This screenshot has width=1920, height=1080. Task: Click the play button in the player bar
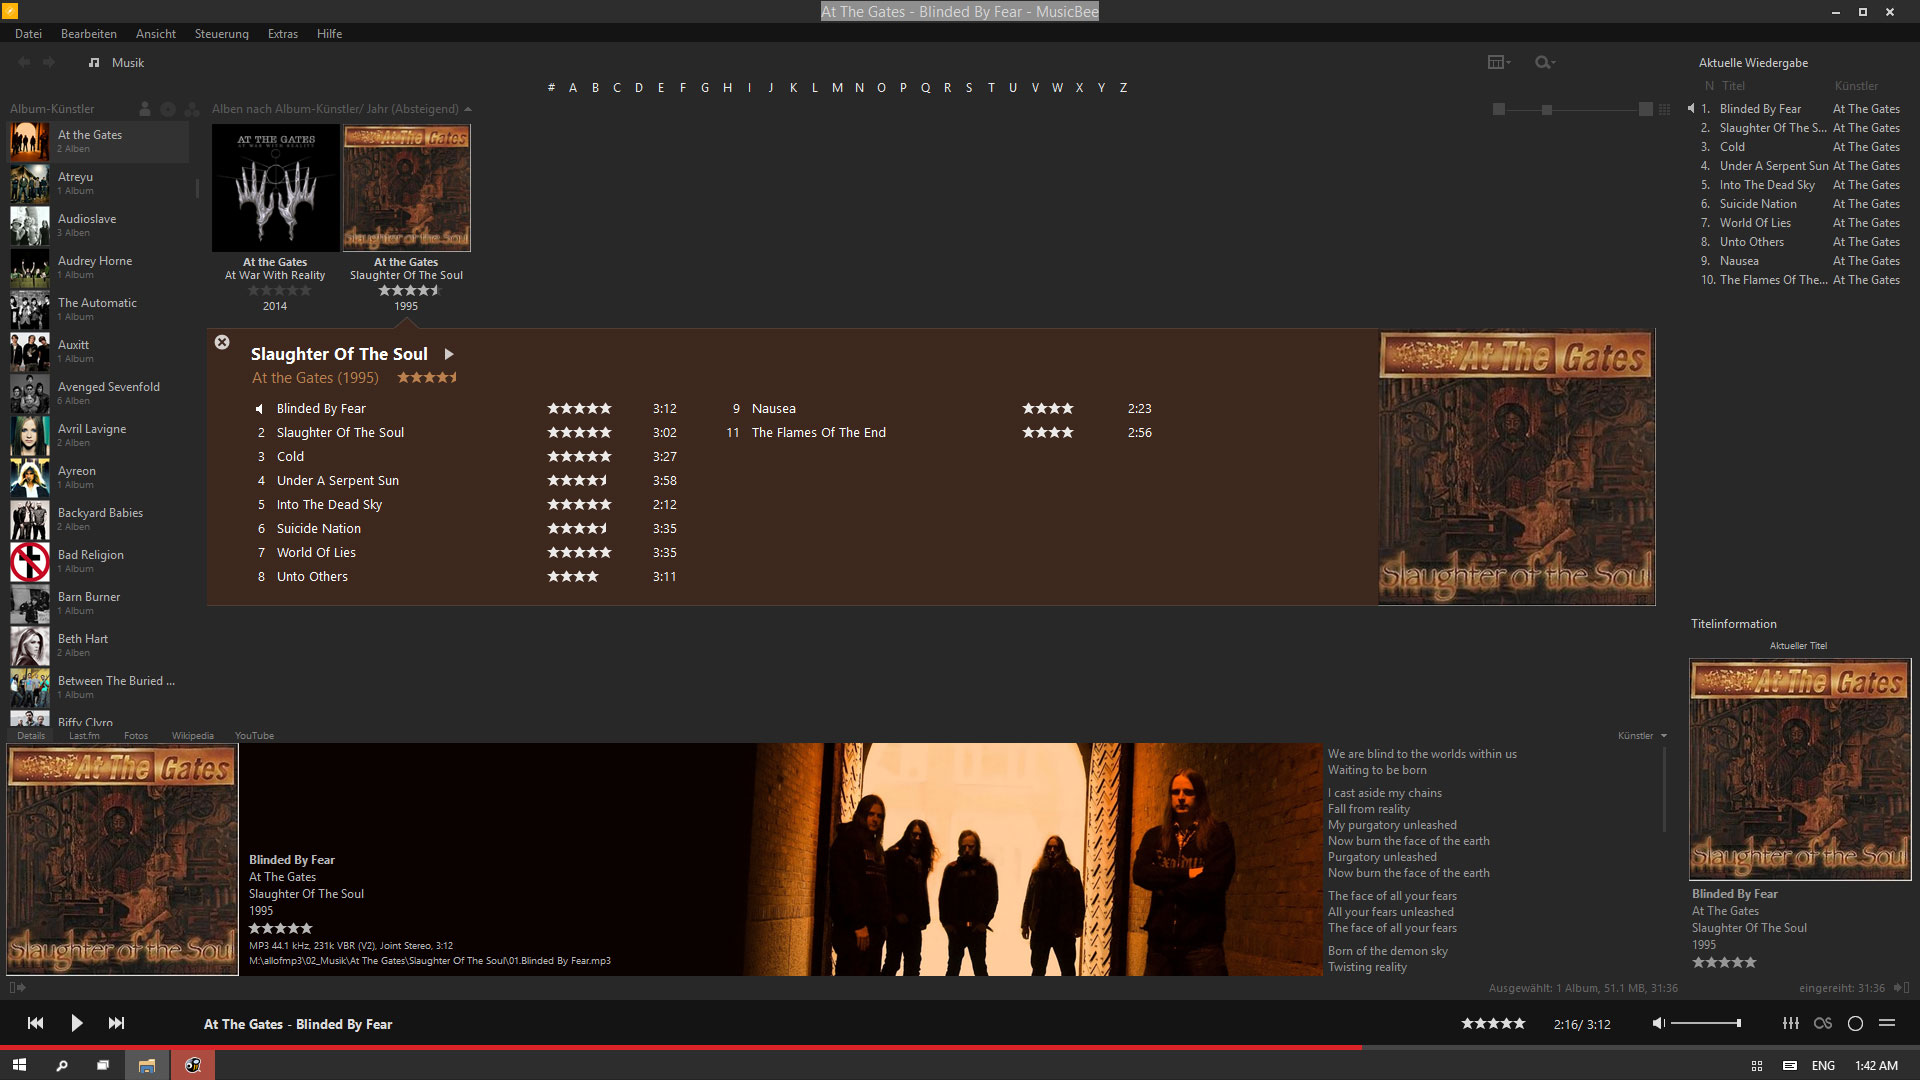[x=77, y=1023]
